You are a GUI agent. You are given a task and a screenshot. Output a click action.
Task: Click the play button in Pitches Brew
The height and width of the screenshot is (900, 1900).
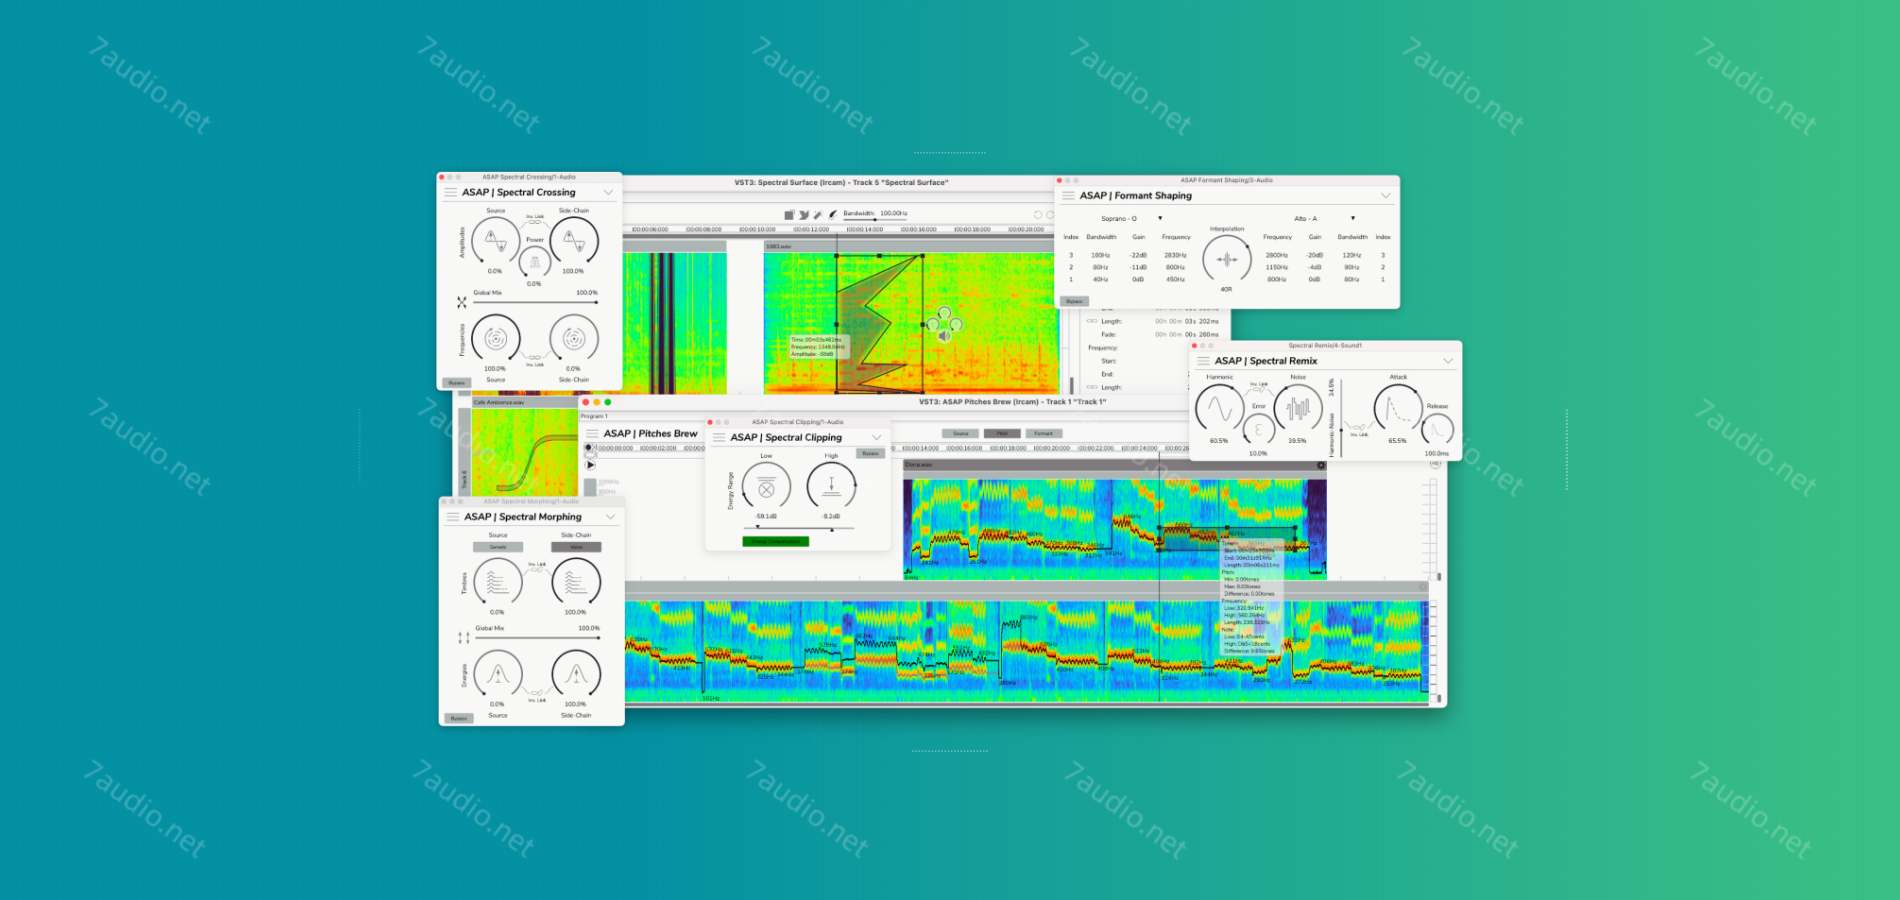click(590, 465)
